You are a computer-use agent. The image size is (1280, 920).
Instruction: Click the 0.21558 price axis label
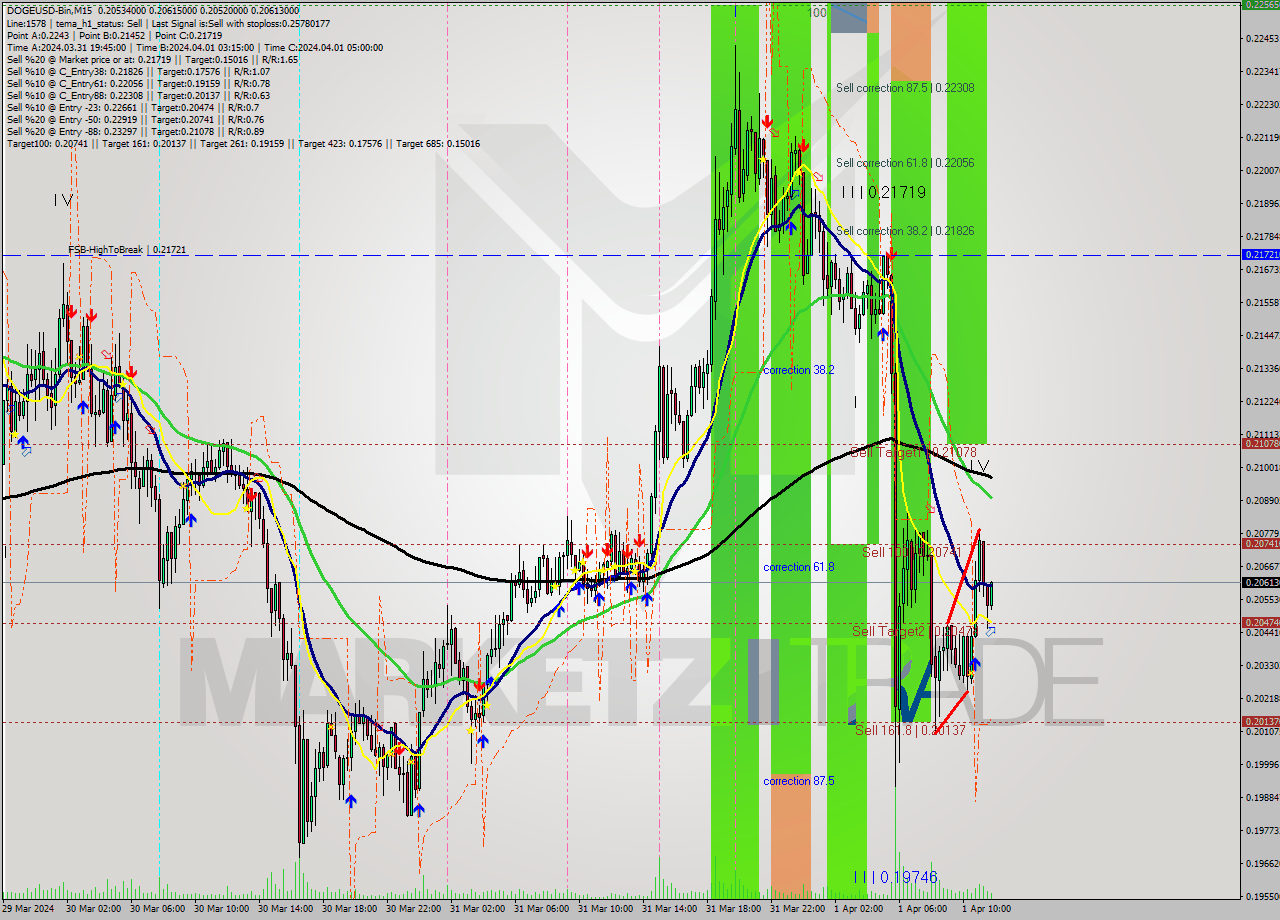(x=1264, y=302)
